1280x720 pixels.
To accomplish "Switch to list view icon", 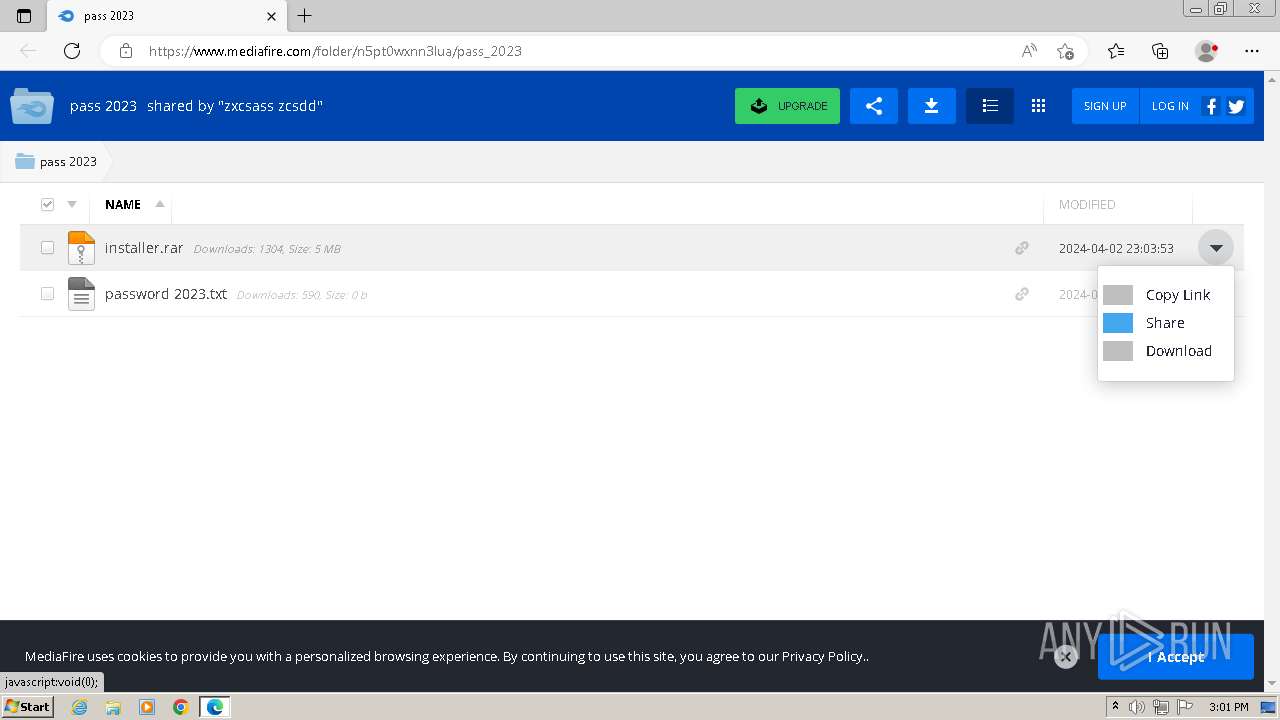I will pos(990,106).
